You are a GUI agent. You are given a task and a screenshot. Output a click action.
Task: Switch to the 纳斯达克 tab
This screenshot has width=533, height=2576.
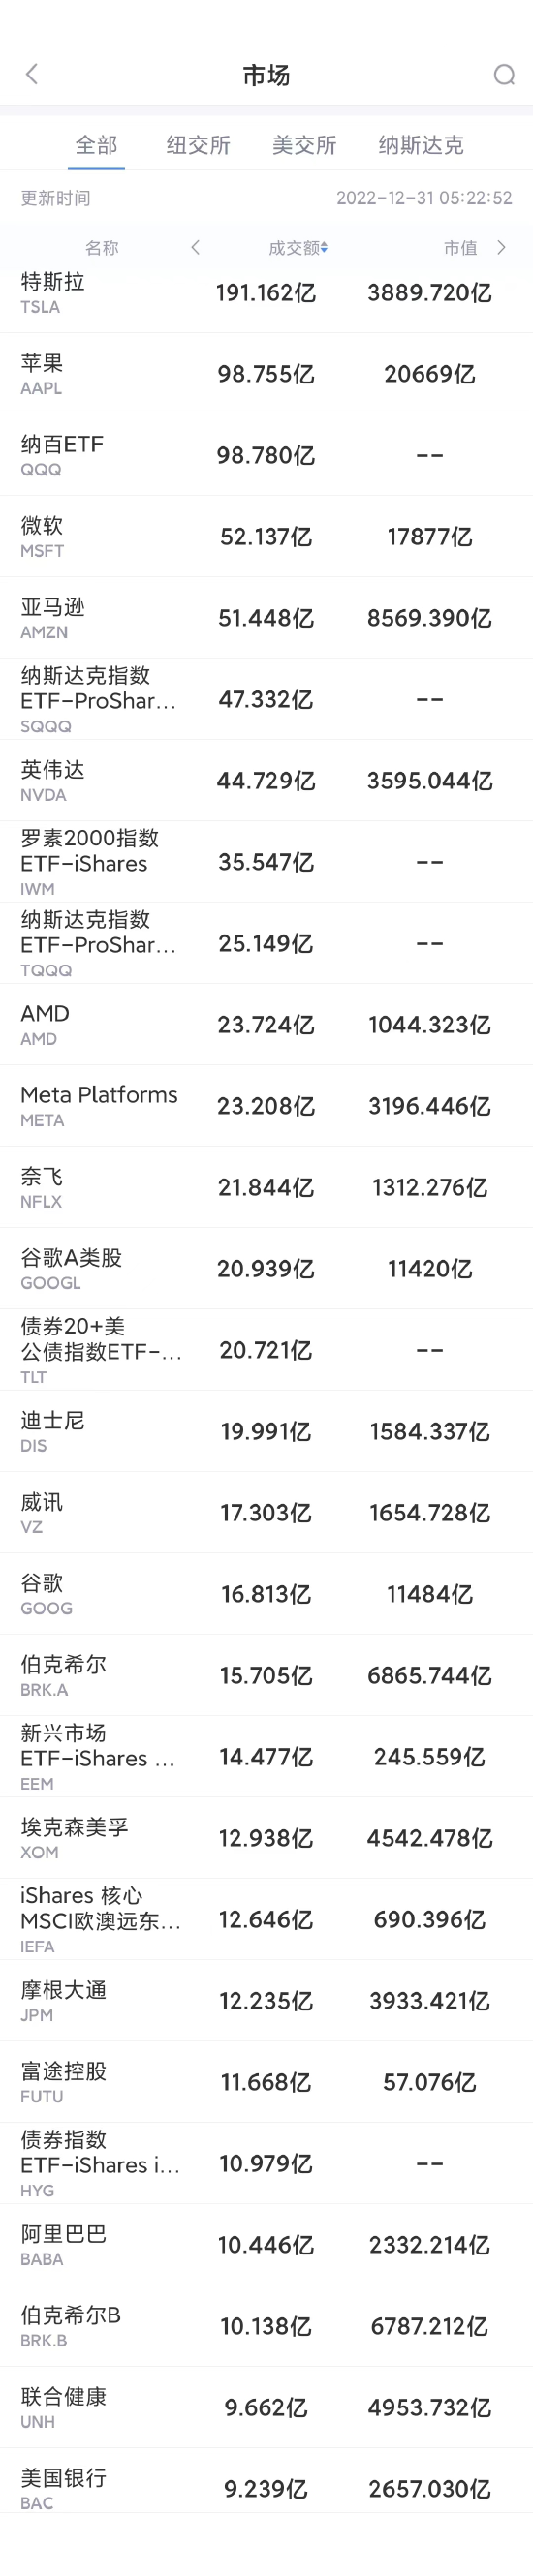pos(421,145)
